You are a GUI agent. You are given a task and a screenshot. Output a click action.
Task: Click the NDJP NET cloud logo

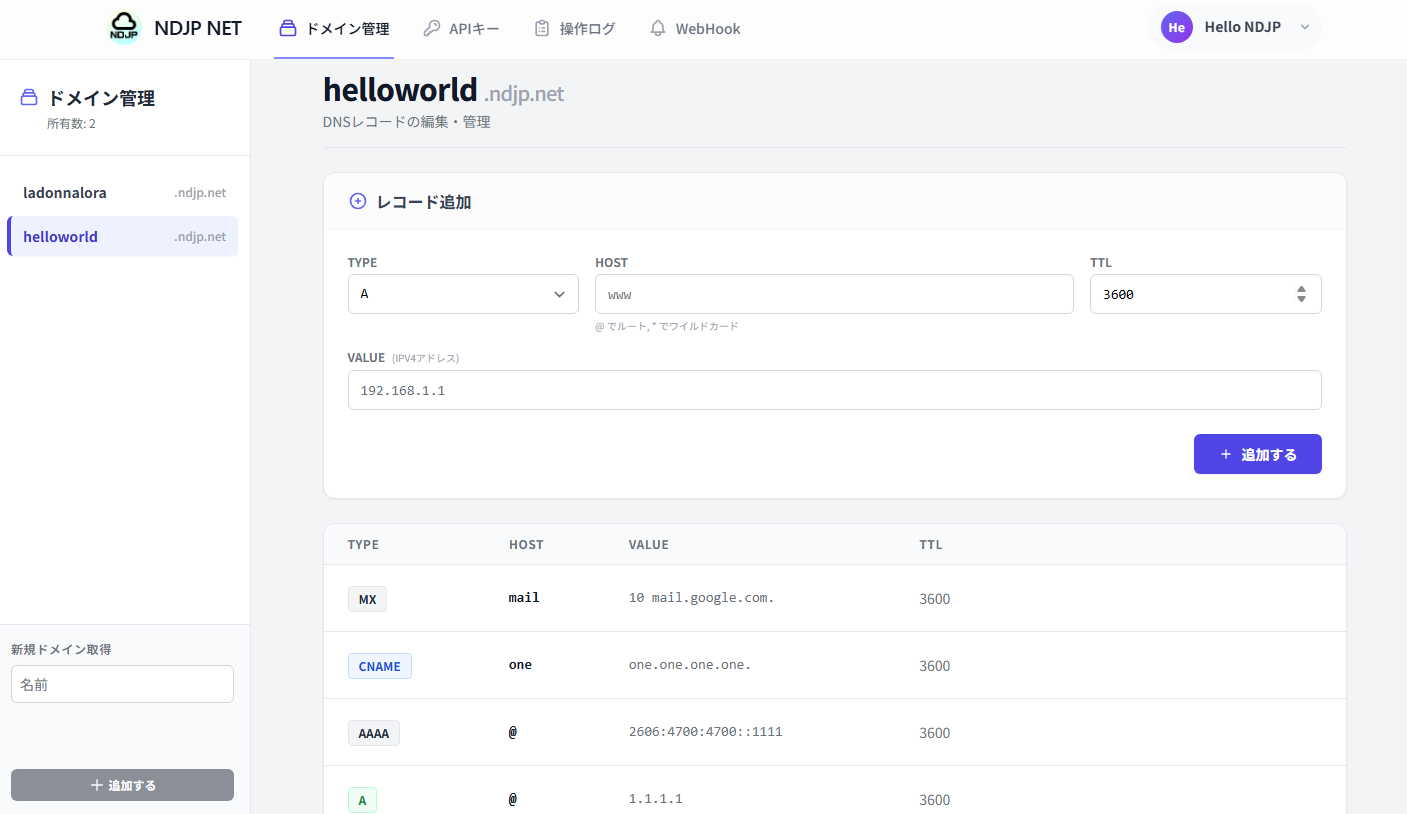(123, 27)
